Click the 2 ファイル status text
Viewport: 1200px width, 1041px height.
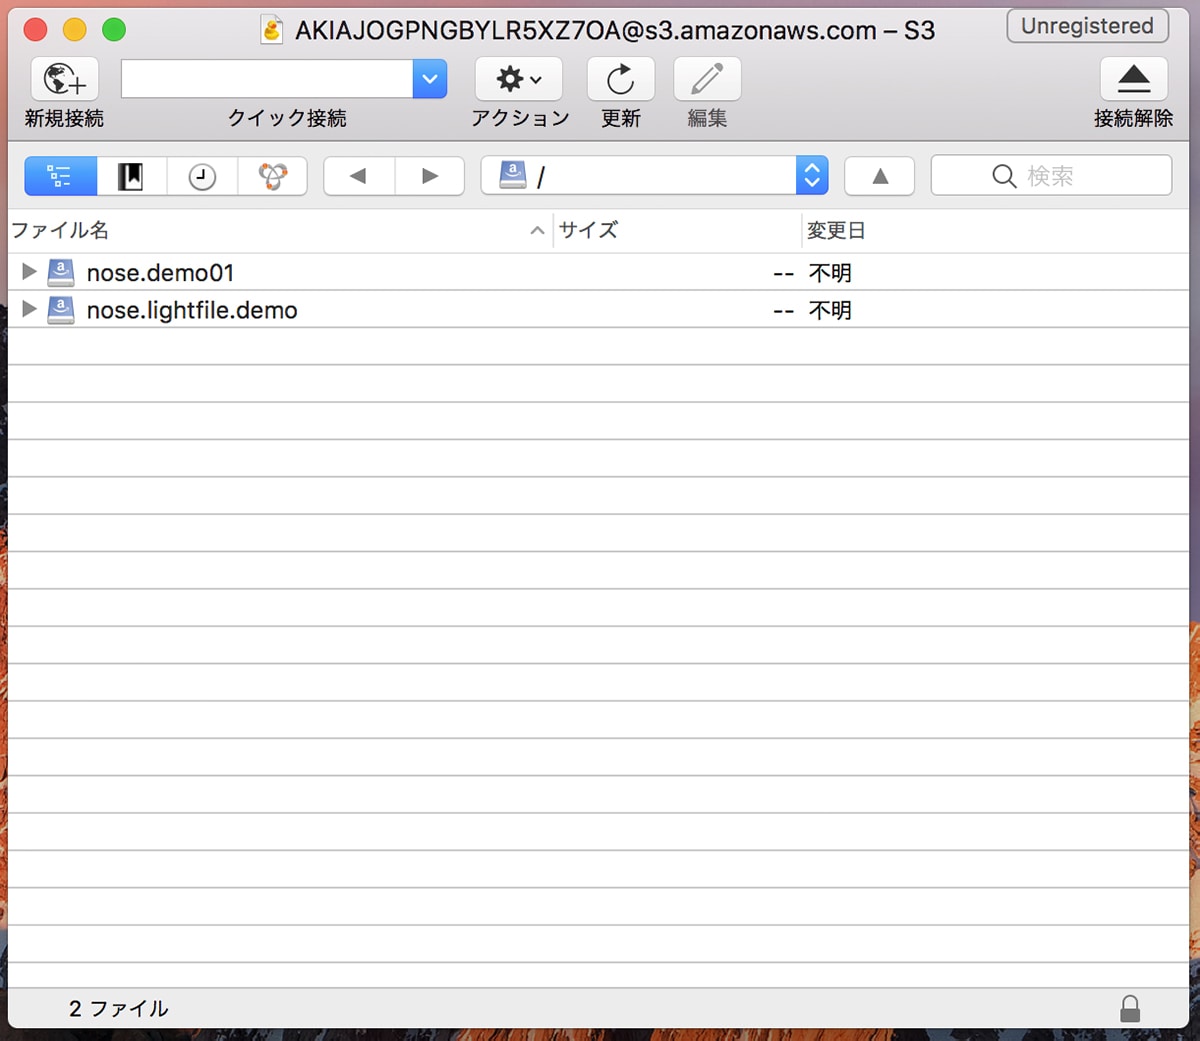[x=119, y=1008]
